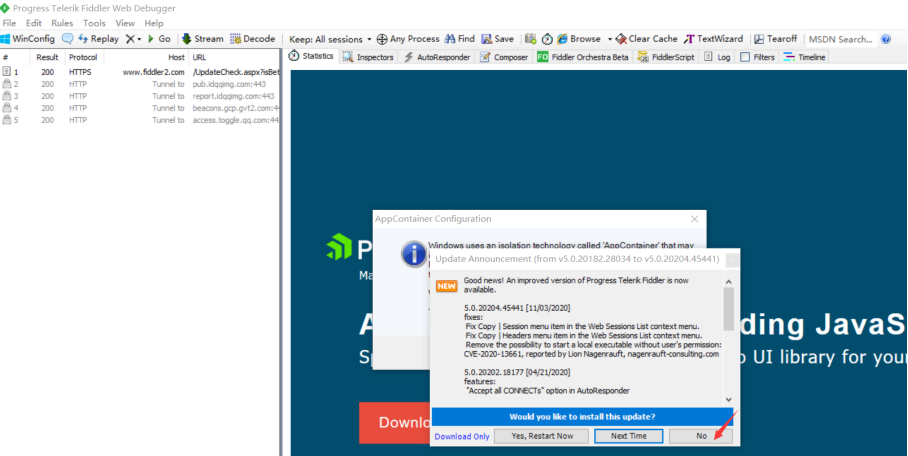Click Browse with IE icon

pyautogui.click(x=579, y=39)
